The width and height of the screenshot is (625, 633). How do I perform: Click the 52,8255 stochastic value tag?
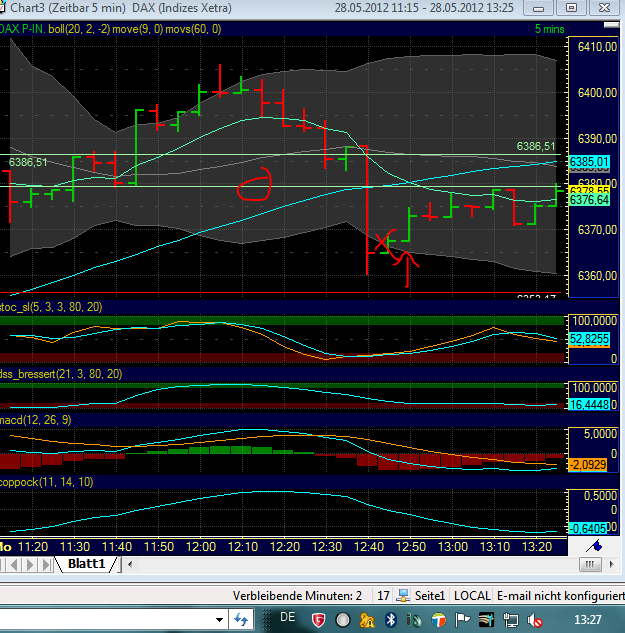(589, 339)
